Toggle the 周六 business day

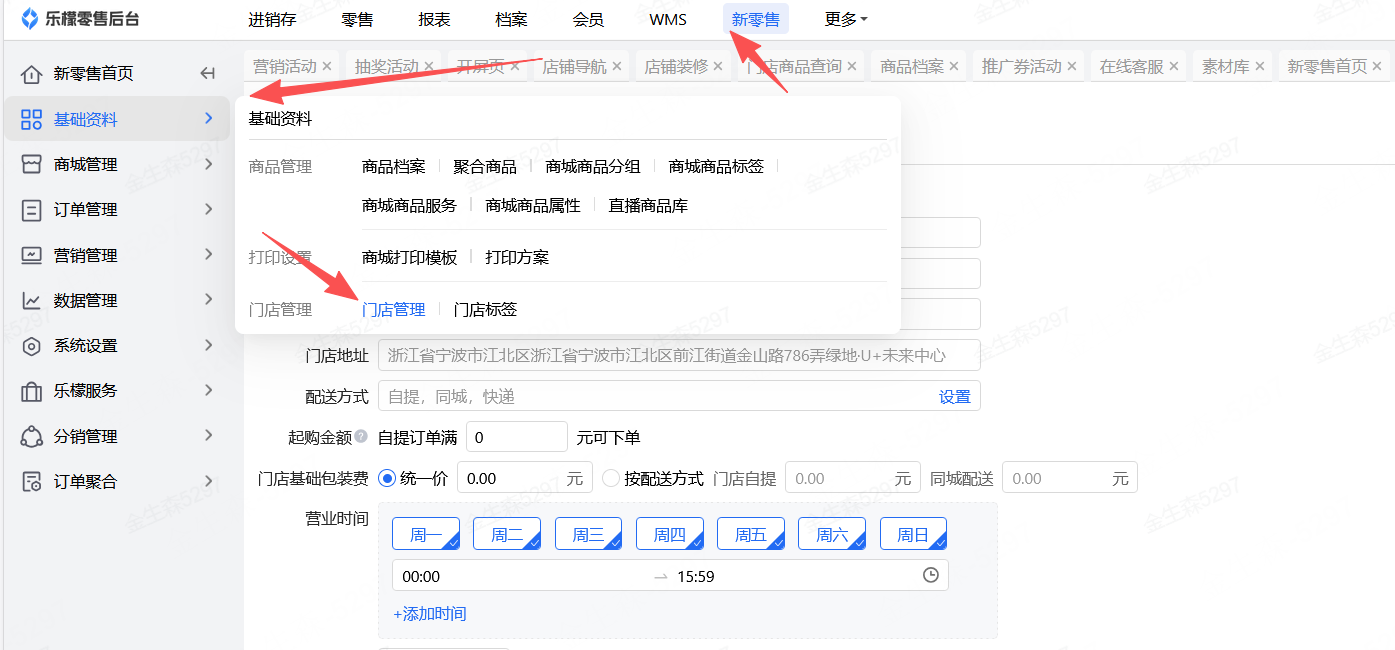point(832,534)
